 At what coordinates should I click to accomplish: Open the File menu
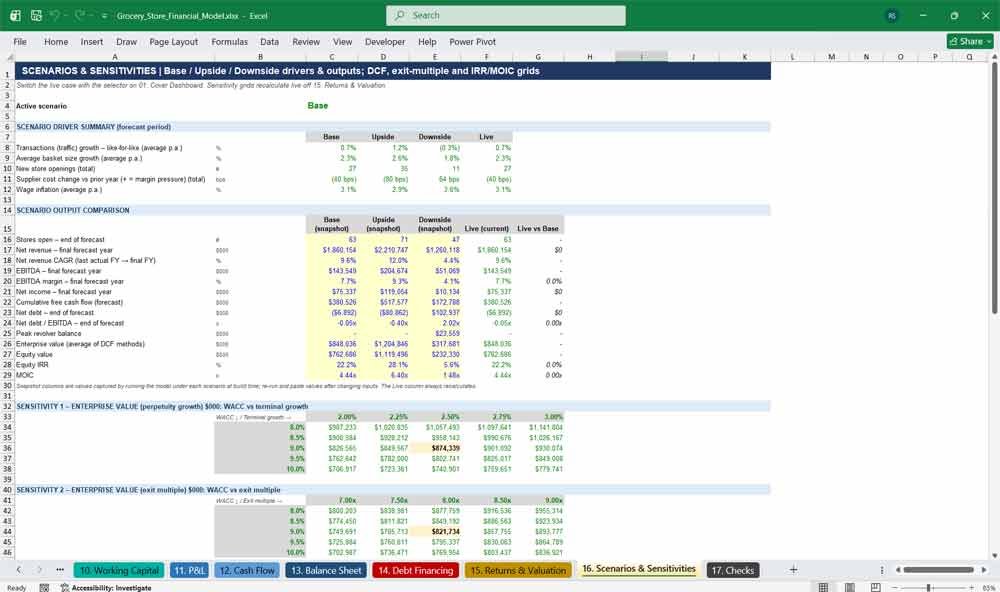click(20, 41)
